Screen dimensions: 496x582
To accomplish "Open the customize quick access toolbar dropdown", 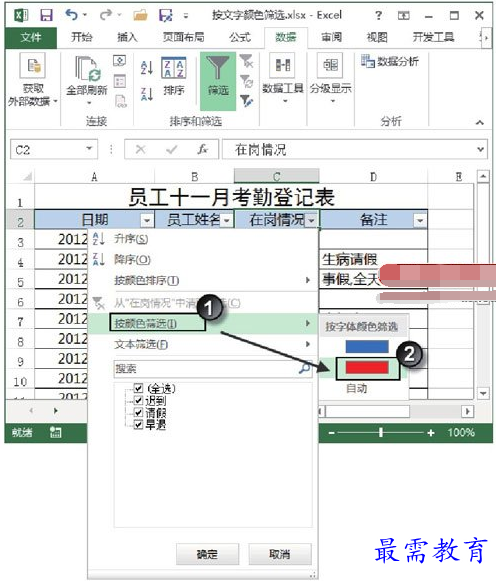I will click(186, 16).
